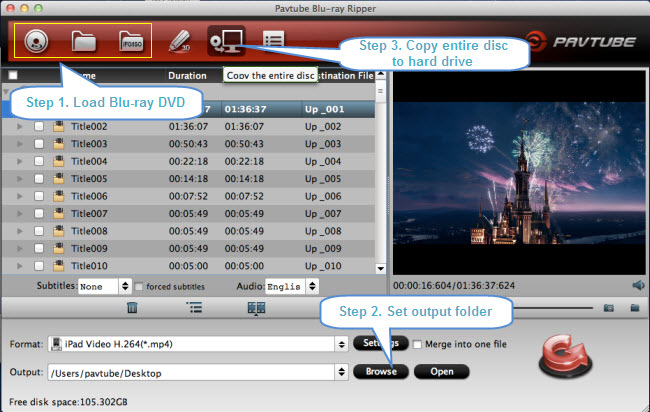Click the 00:50:43 duration cell of Title003
Image resolution: width=650 pixels, height=412 pixels.
tap(188, 144)
